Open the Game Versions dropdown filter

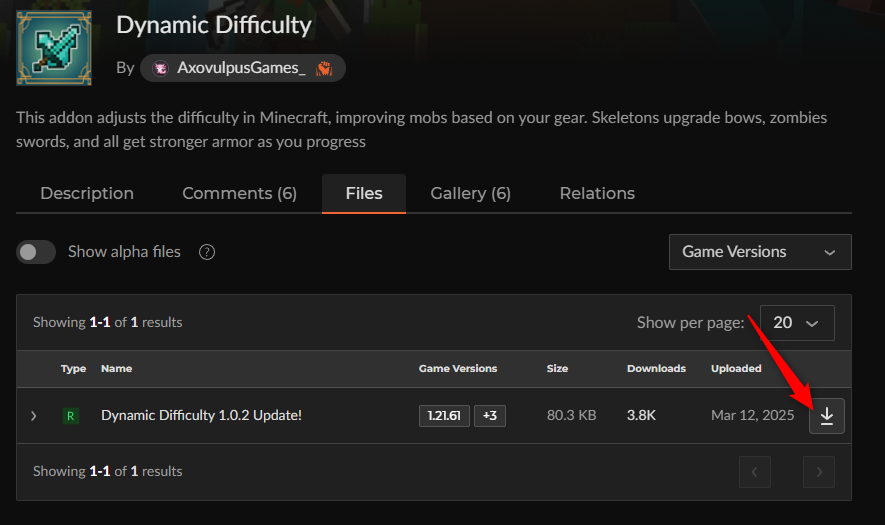pyautogui.click(x=760, y=252)
